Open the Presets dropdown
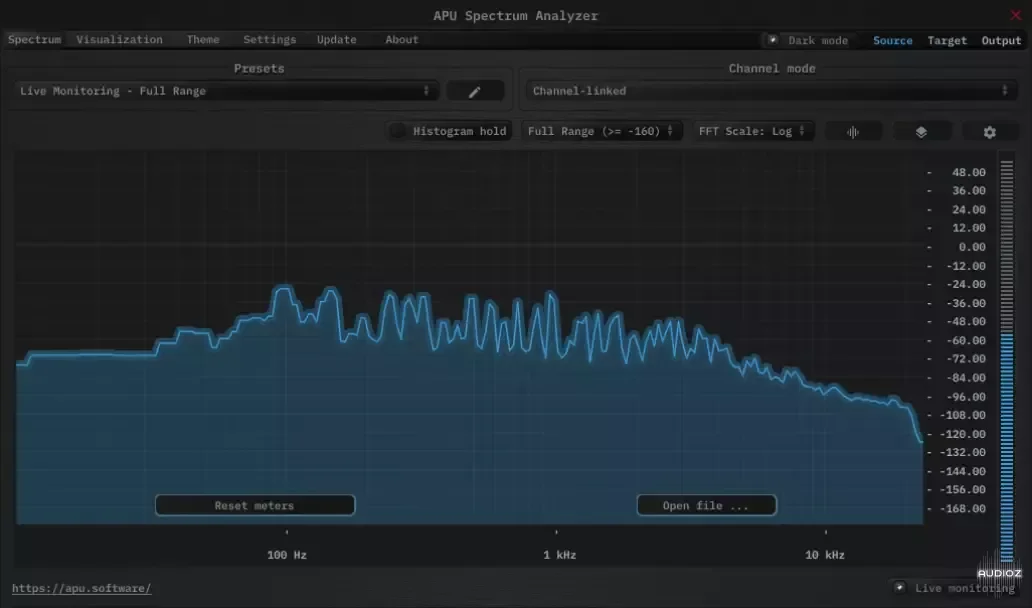 (x=226, y=91)
